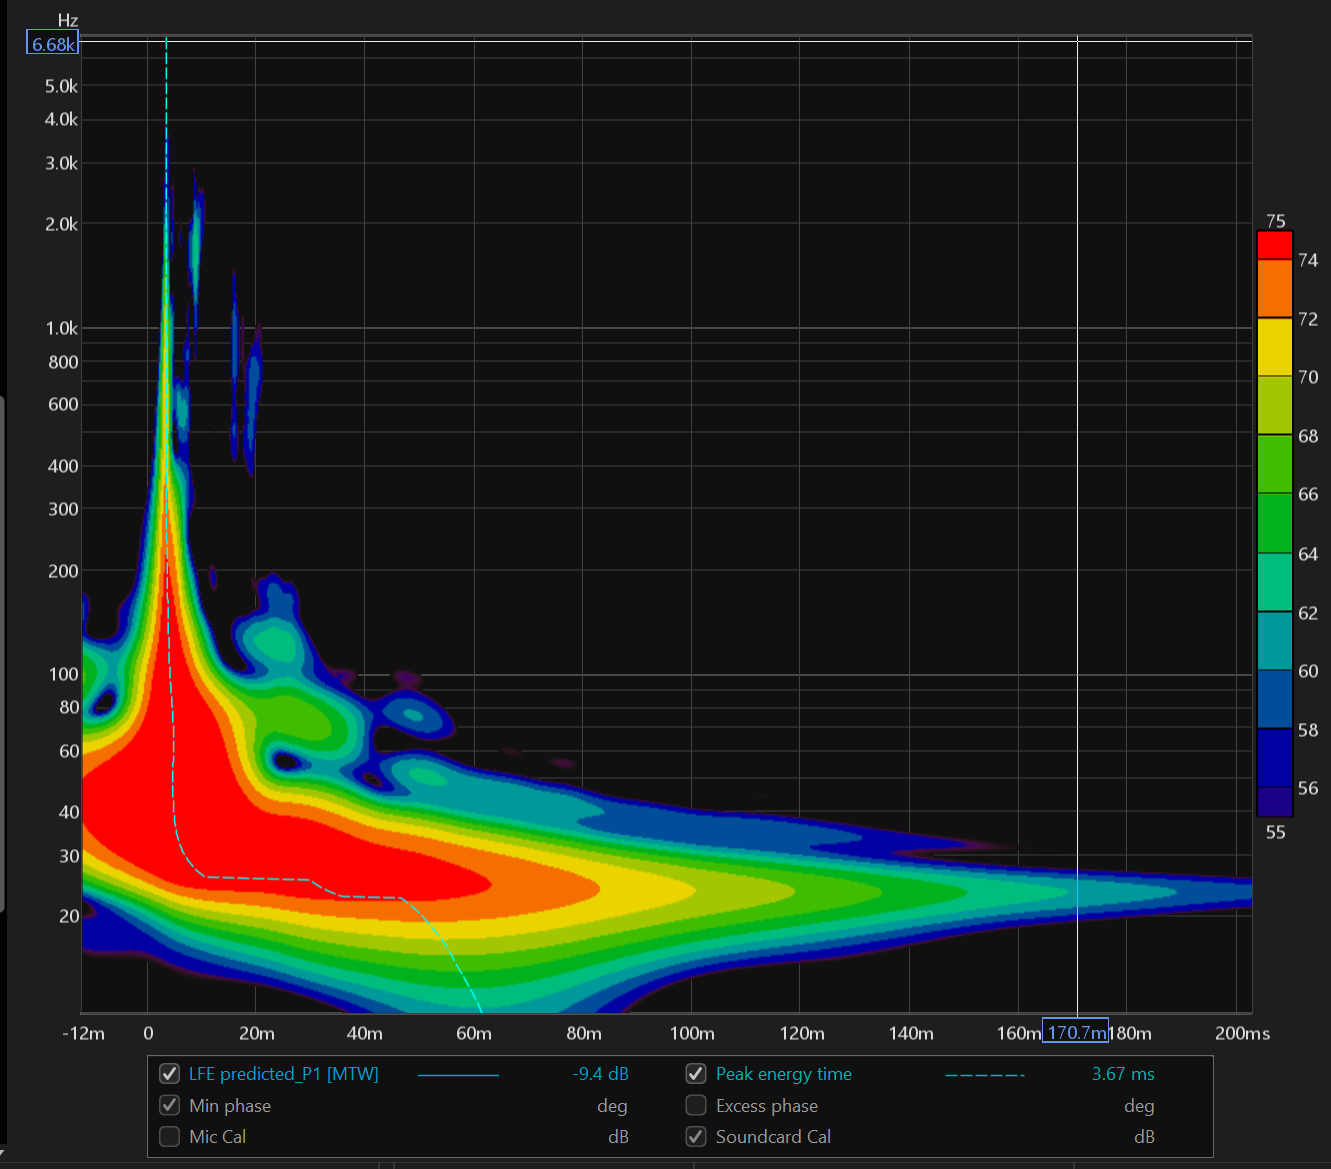Select the yellow band of the colour scale
Viewport: 1331px width, 1169px height.
pyautogui.click(x=1274, y=347)
